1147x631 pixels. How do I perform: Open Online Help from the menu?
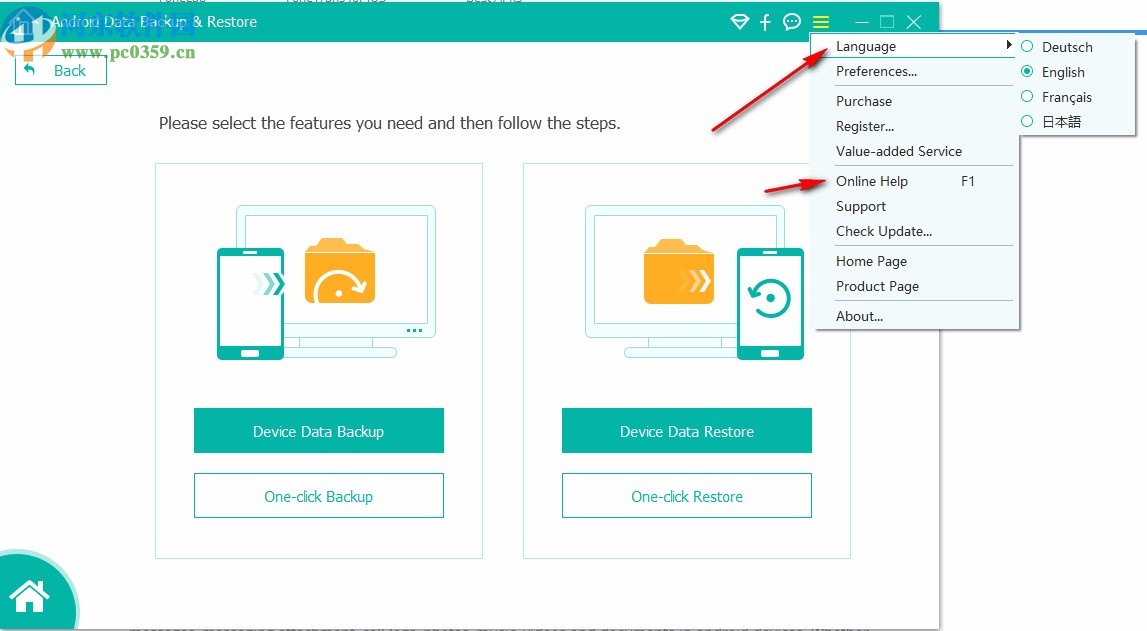tap(872, 181)
